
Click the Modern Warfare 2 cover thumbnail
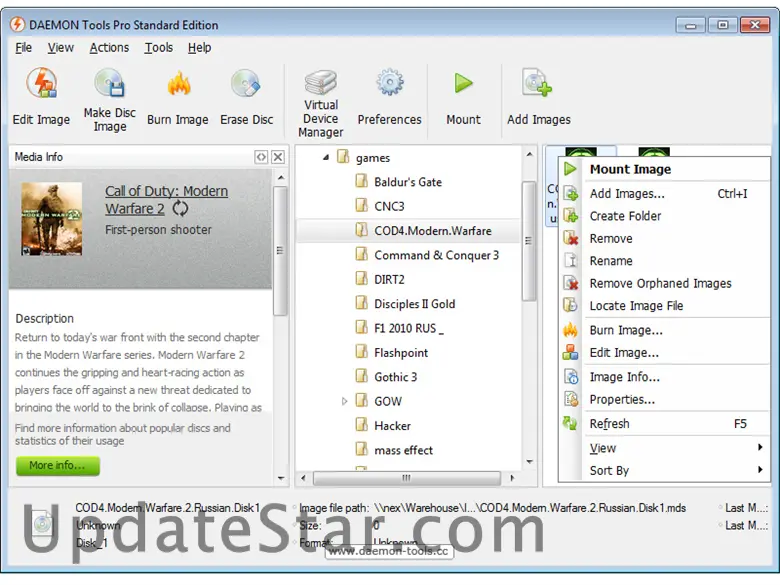[52, 219]
